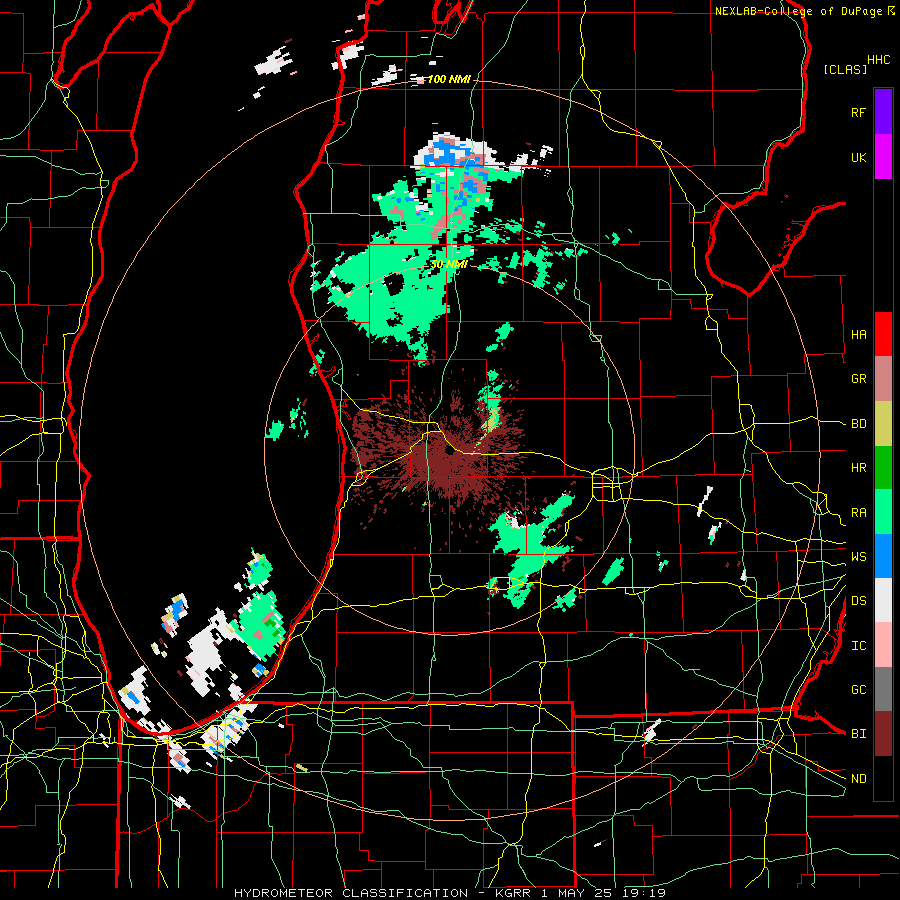Viewport: 900px width, 900px height.
Task: Click the HA red legend color swatch
Action: pos(883,334)
